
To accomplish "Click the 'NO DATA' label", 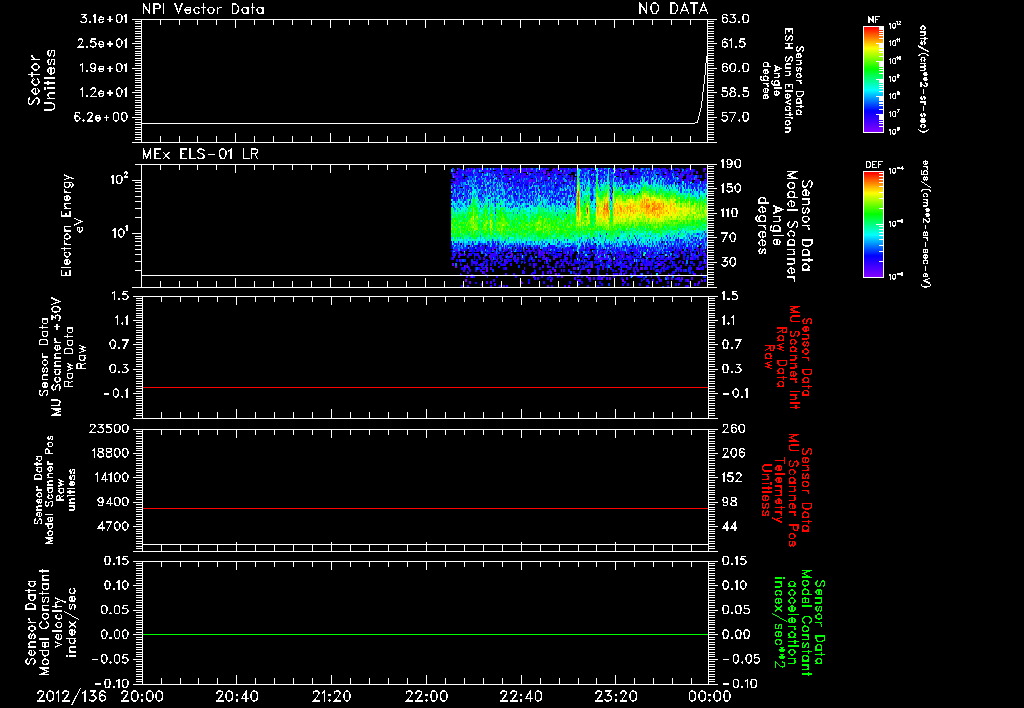I will pos(673,8).
